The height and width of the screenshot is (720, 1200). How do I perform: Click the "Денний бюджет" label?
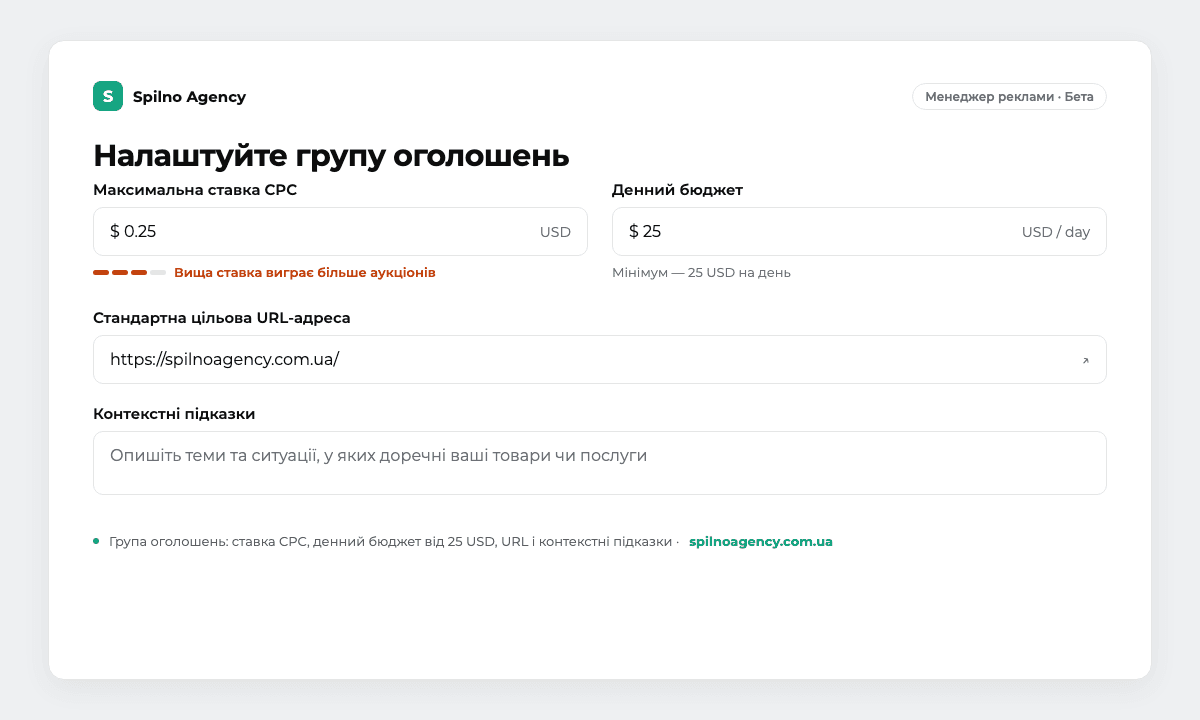pos(677,190)
